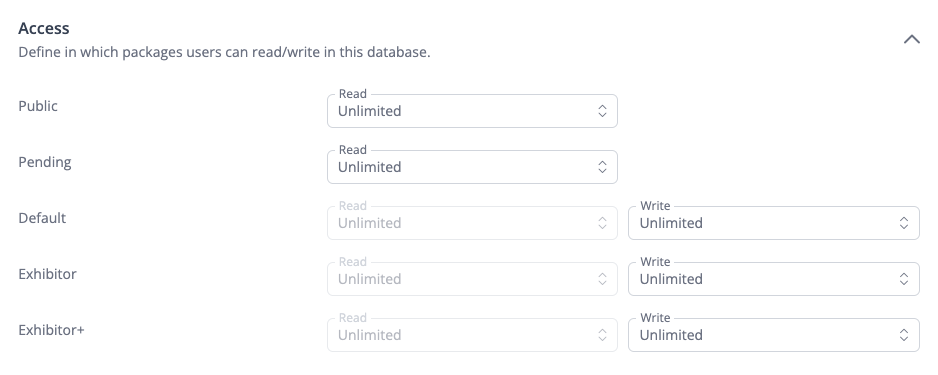Click the up-down arrows in Exhibitor+ Write
This screenshot has width=938, height=375.
click(904, 335)
